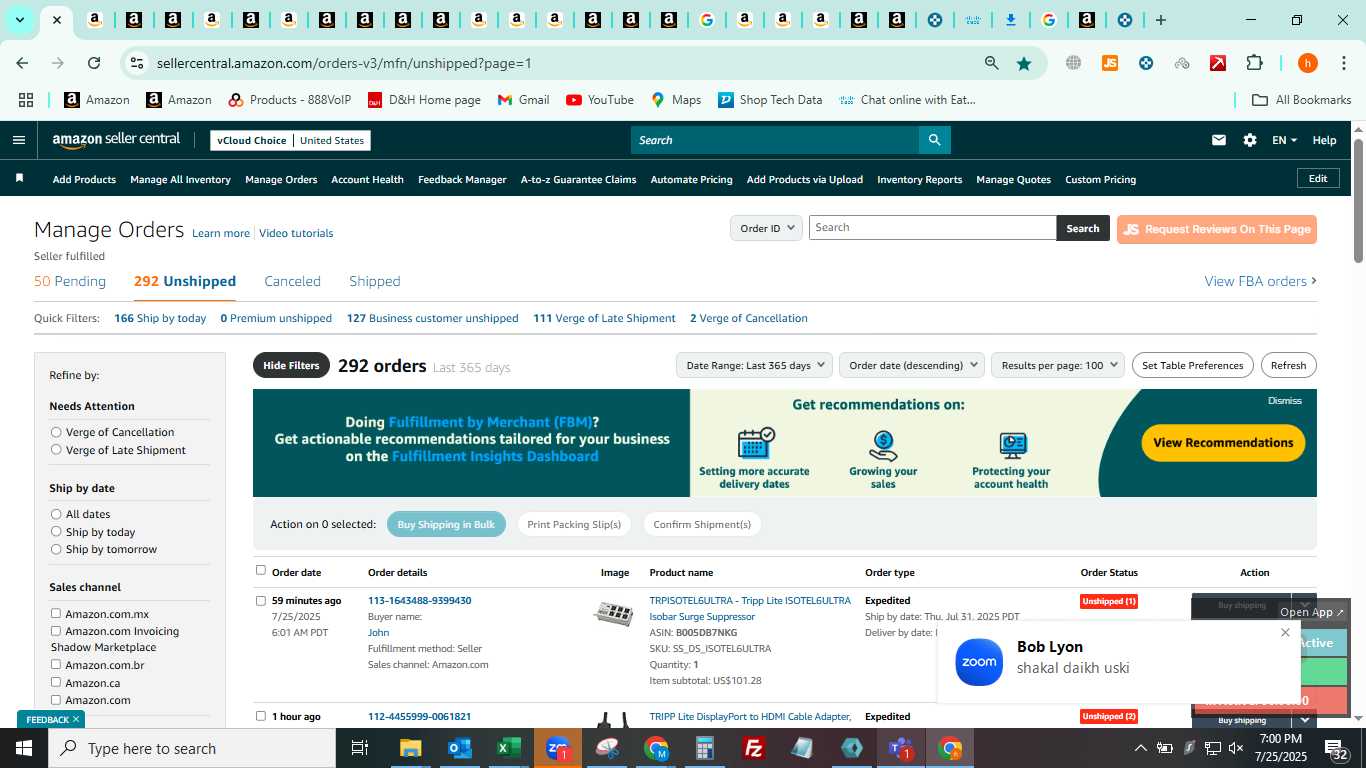Click the bookmark flag icon in nav bar
1366x768 pixels.
[19, 178]
